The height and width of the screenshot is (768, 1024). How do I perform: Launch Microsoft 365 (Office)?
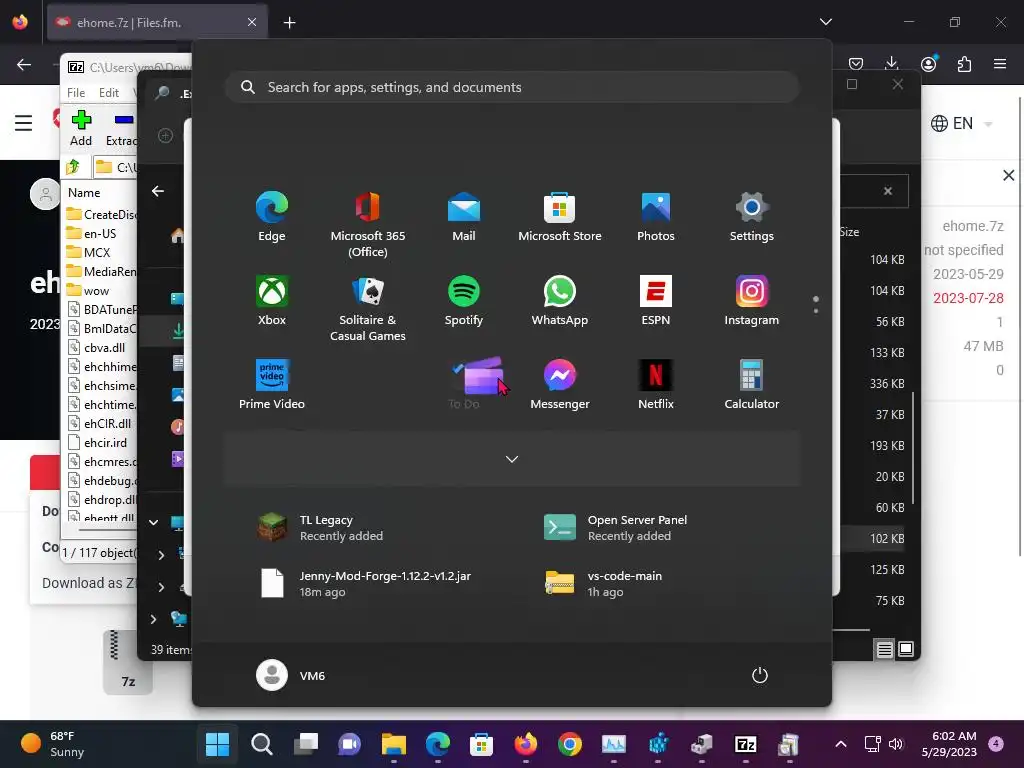(x=368, y=225)
